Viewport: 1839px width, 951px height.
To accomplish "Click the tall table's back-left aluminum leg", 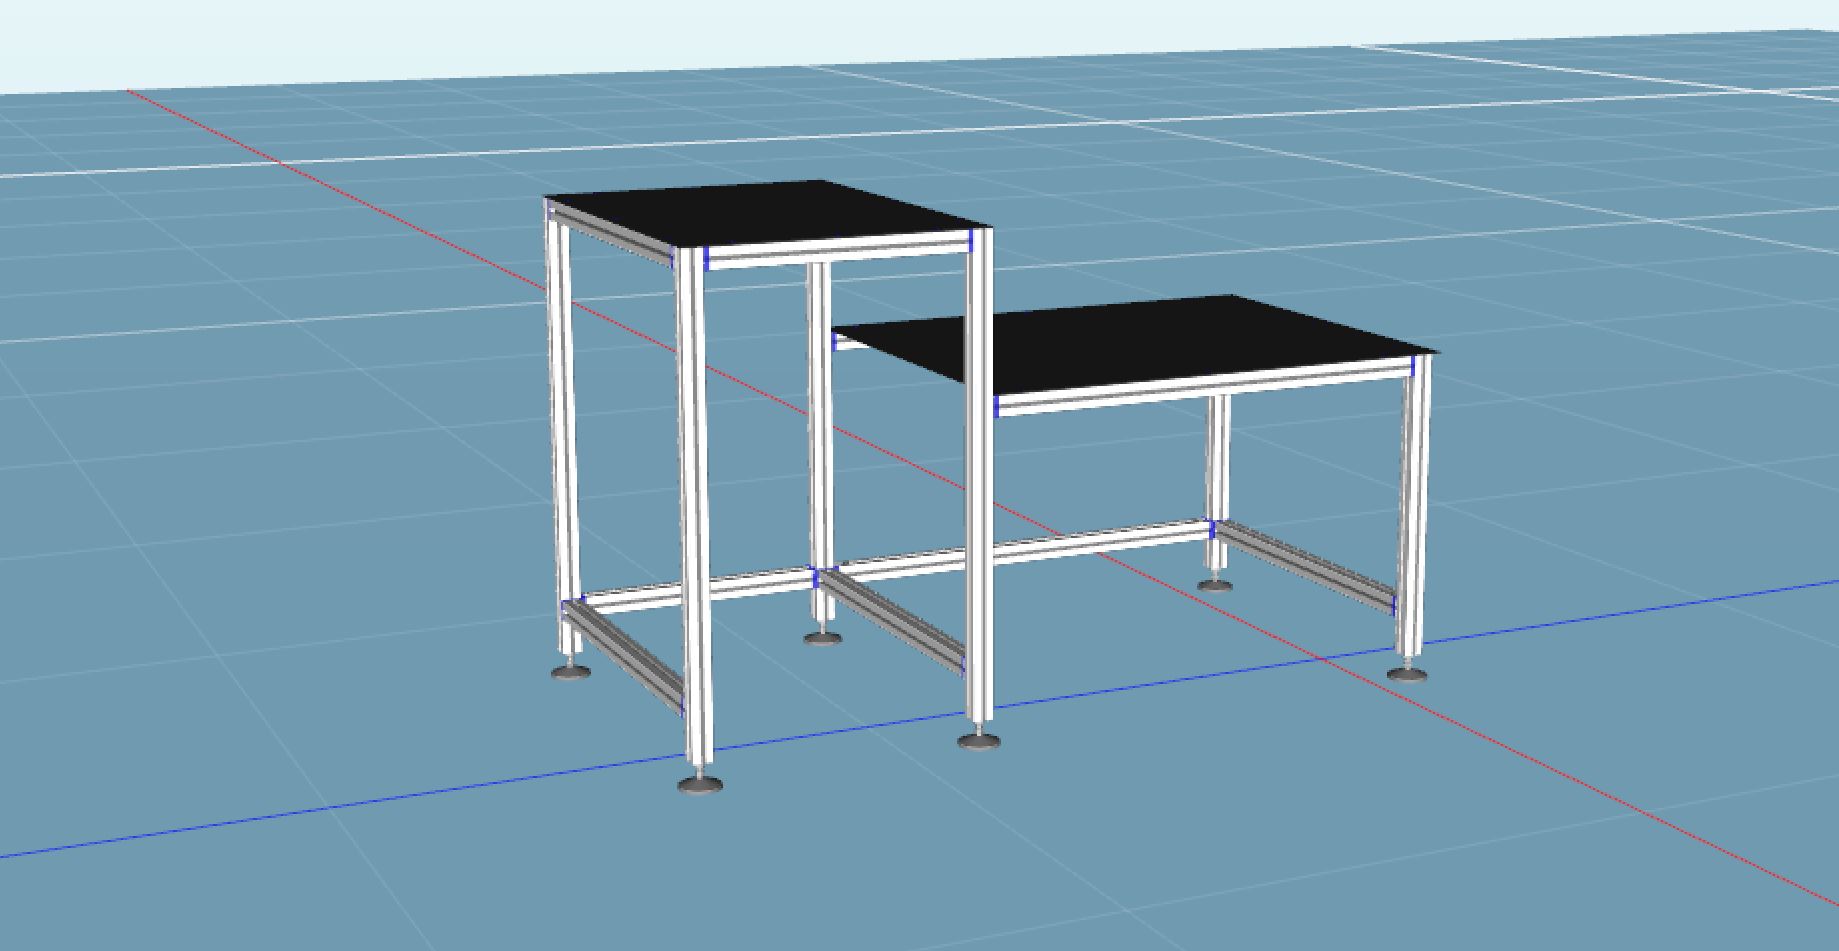I will 562,420.
